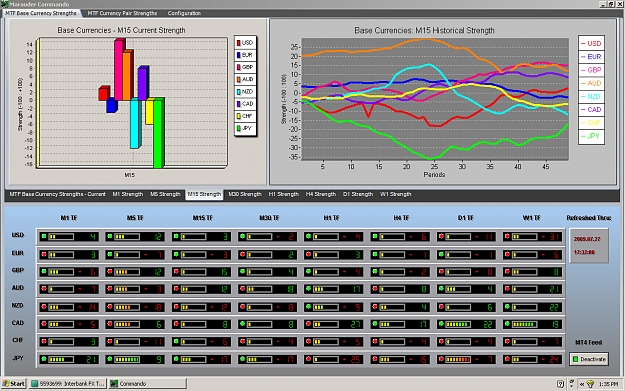This screenshot has width=625, height=391.
Task: Select the M5 Strength subtab
Action: pos(165,194)
